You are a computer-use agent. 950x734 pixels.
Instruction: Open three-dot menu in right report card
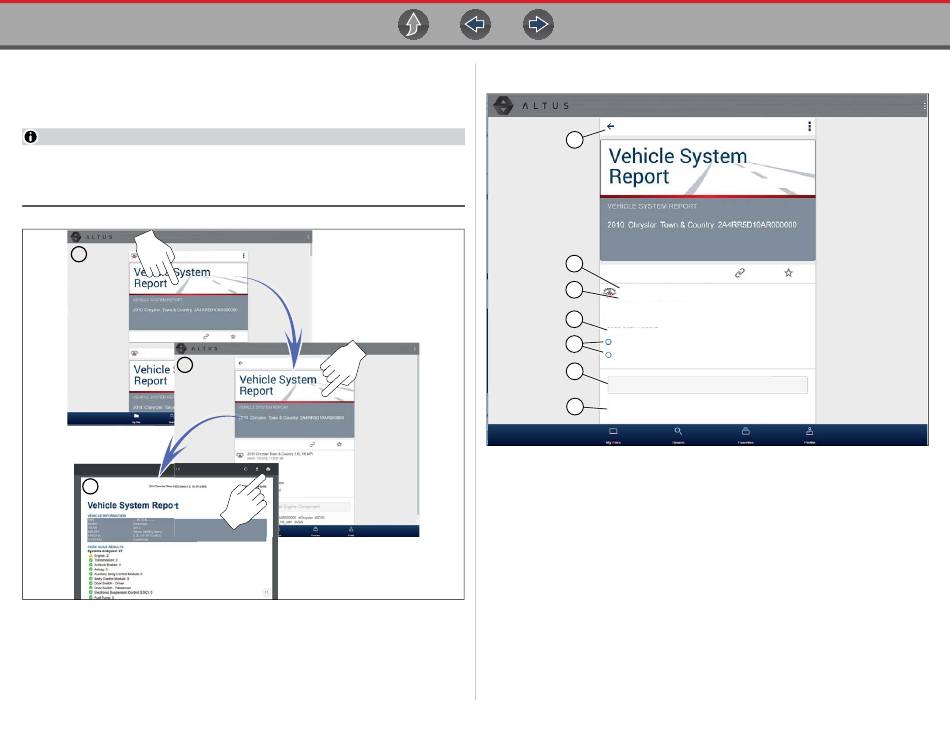click(807, 127)
